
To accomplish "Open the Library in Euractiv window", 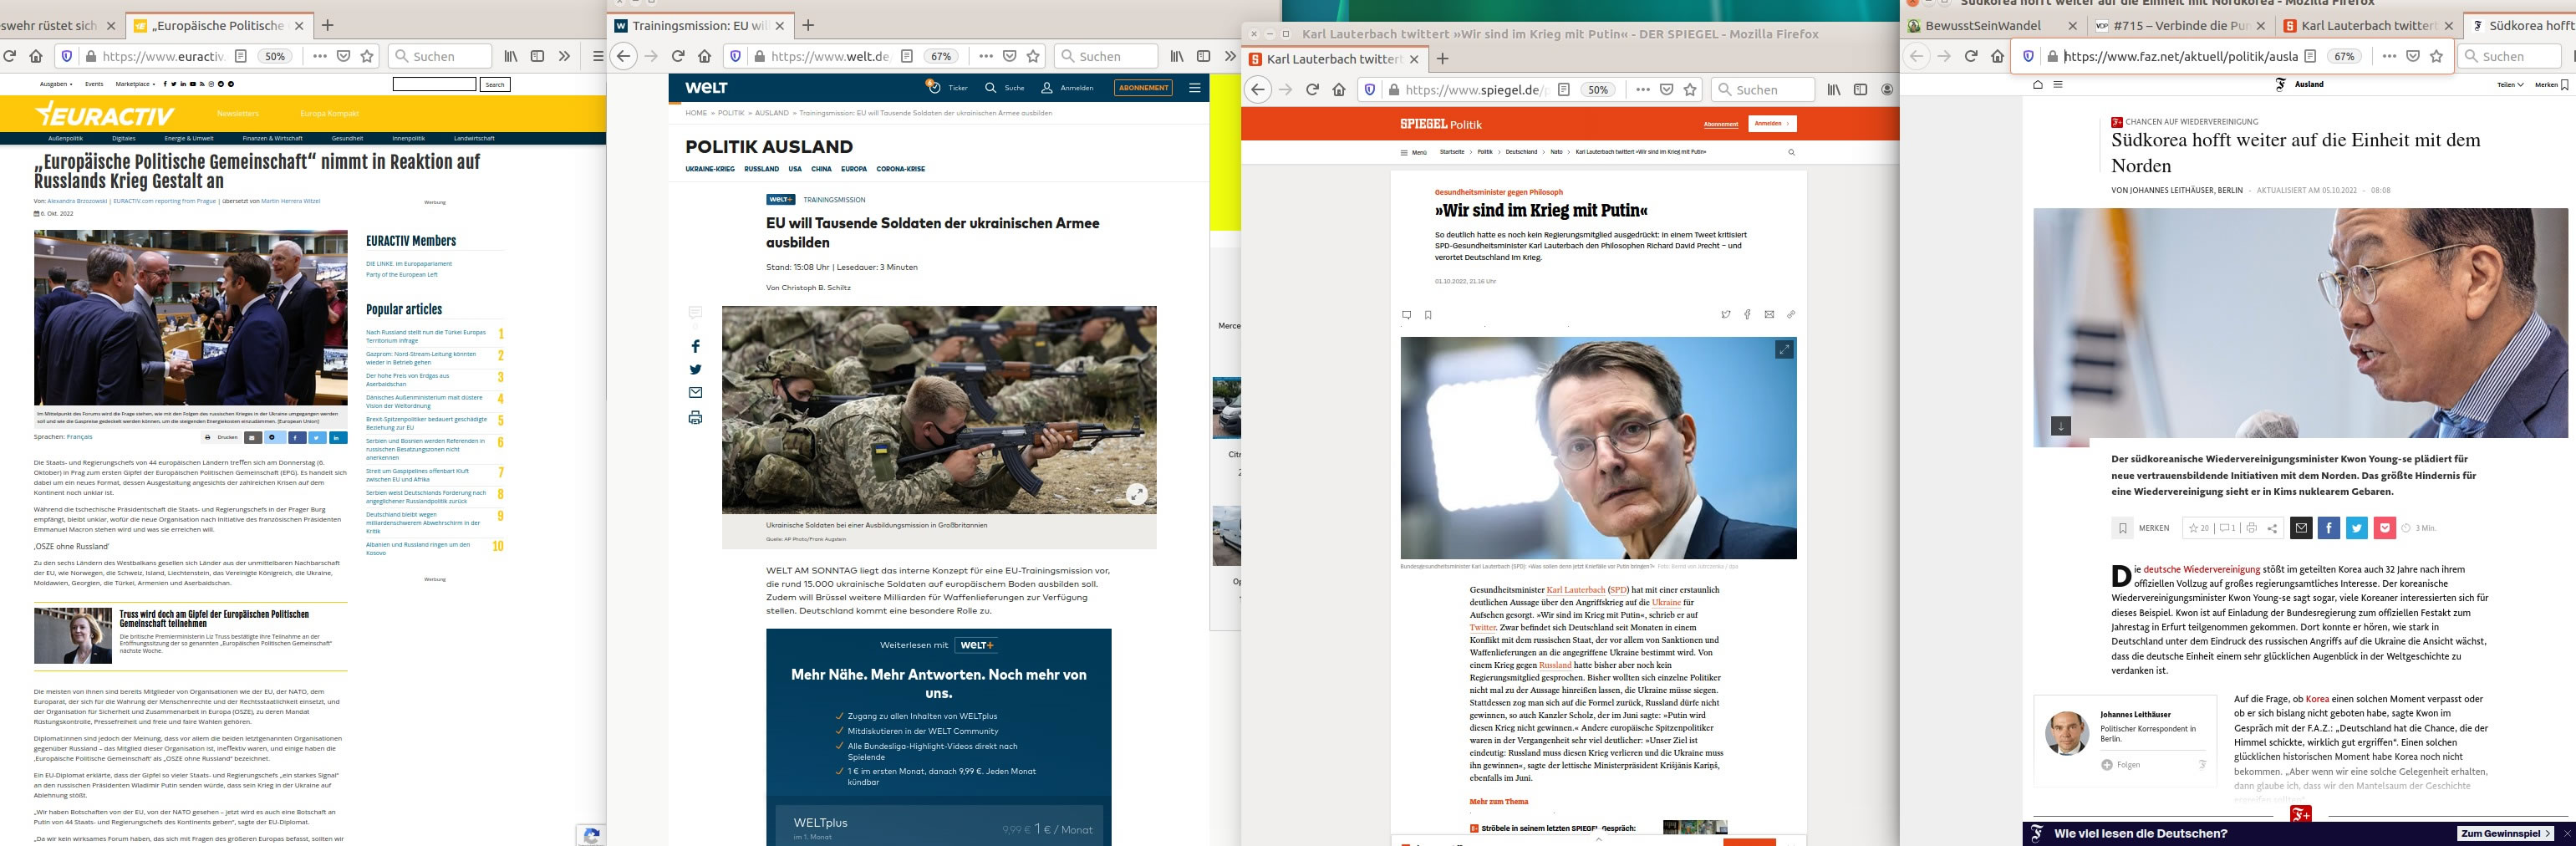I will pos(511,56).
